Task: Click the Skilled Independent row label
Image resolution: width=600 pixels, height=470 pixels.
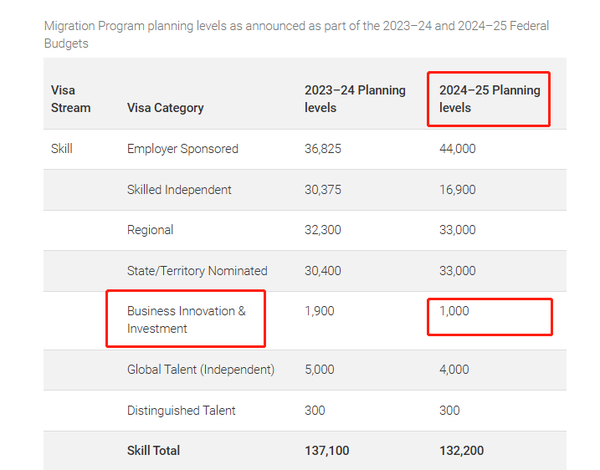Action: (x=179, y=190)
